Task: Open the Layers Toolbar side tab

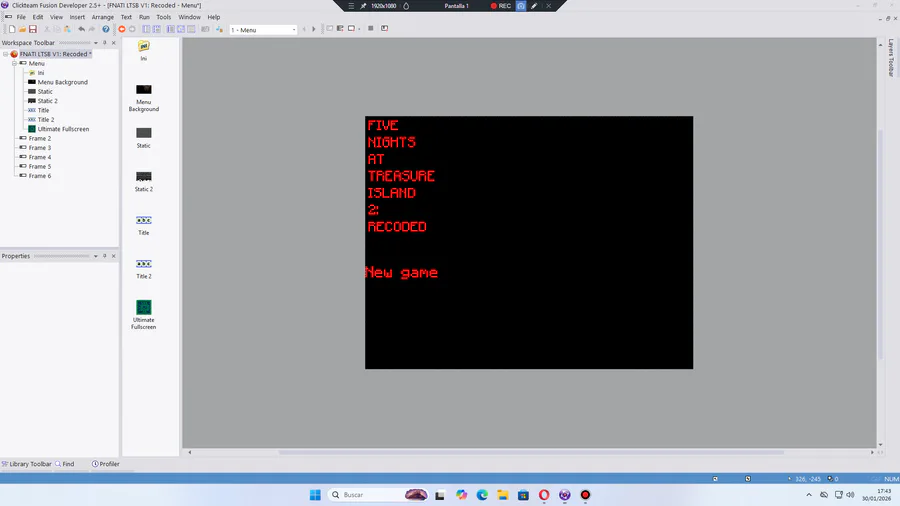Action: [891, 57]
